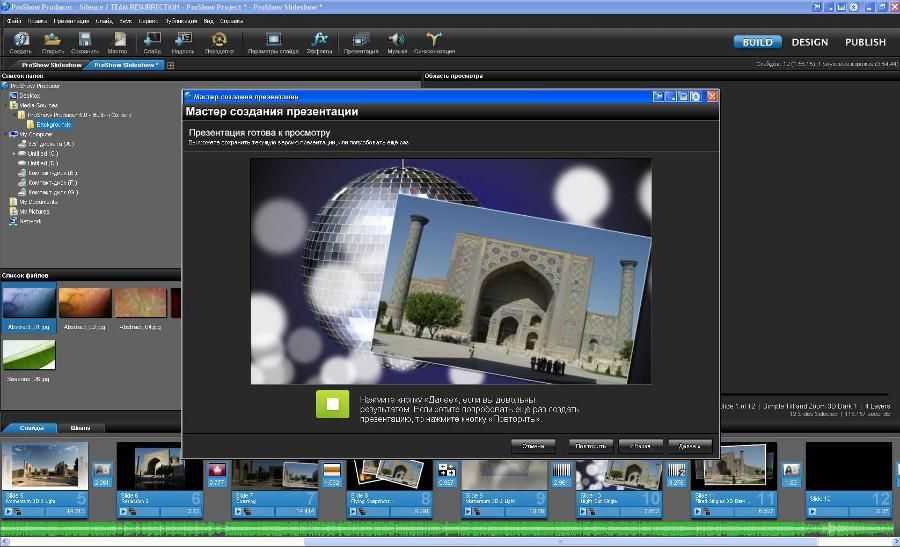Viewport: 900px width, 547px height.
Task: Select the green Swoosh background thumbnail
Action: point(29,355)
